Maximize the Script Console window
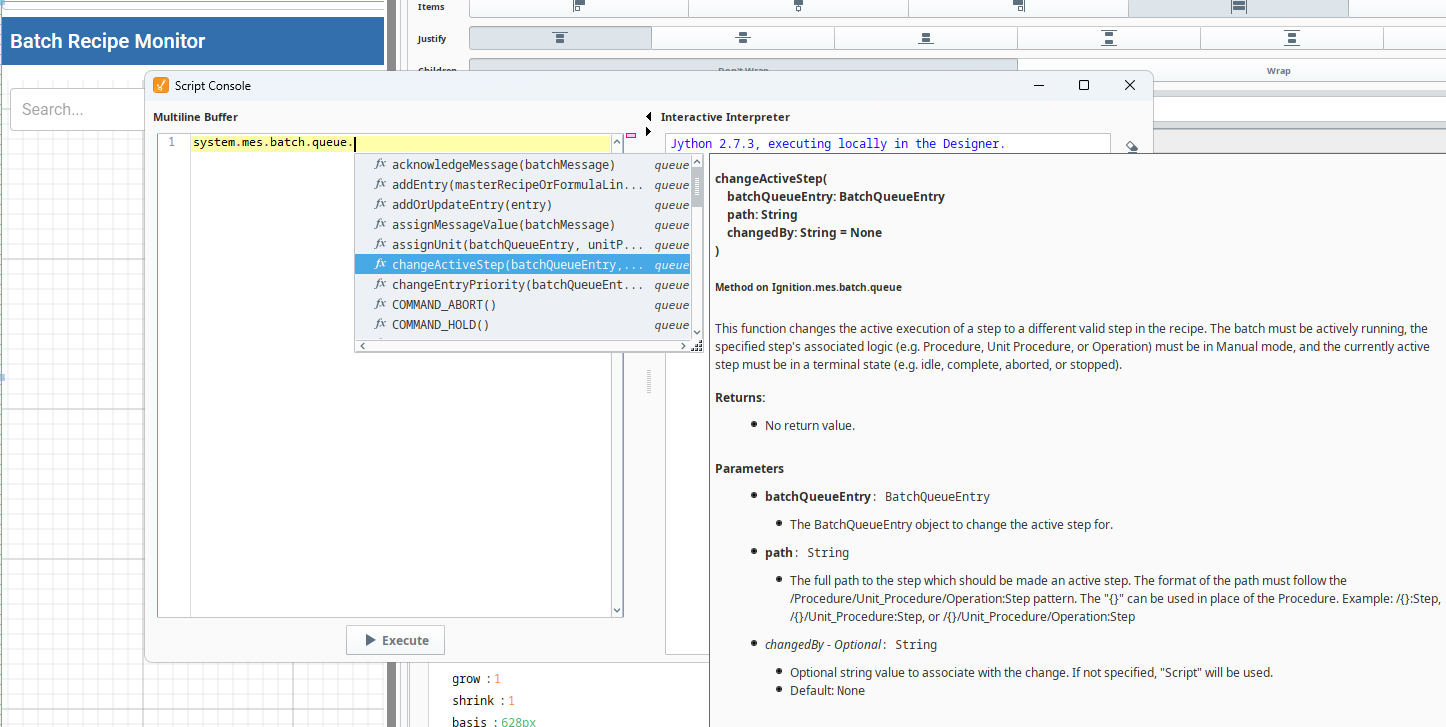The width and height of the screenshot is (1446, 727). click(1084, 86)
